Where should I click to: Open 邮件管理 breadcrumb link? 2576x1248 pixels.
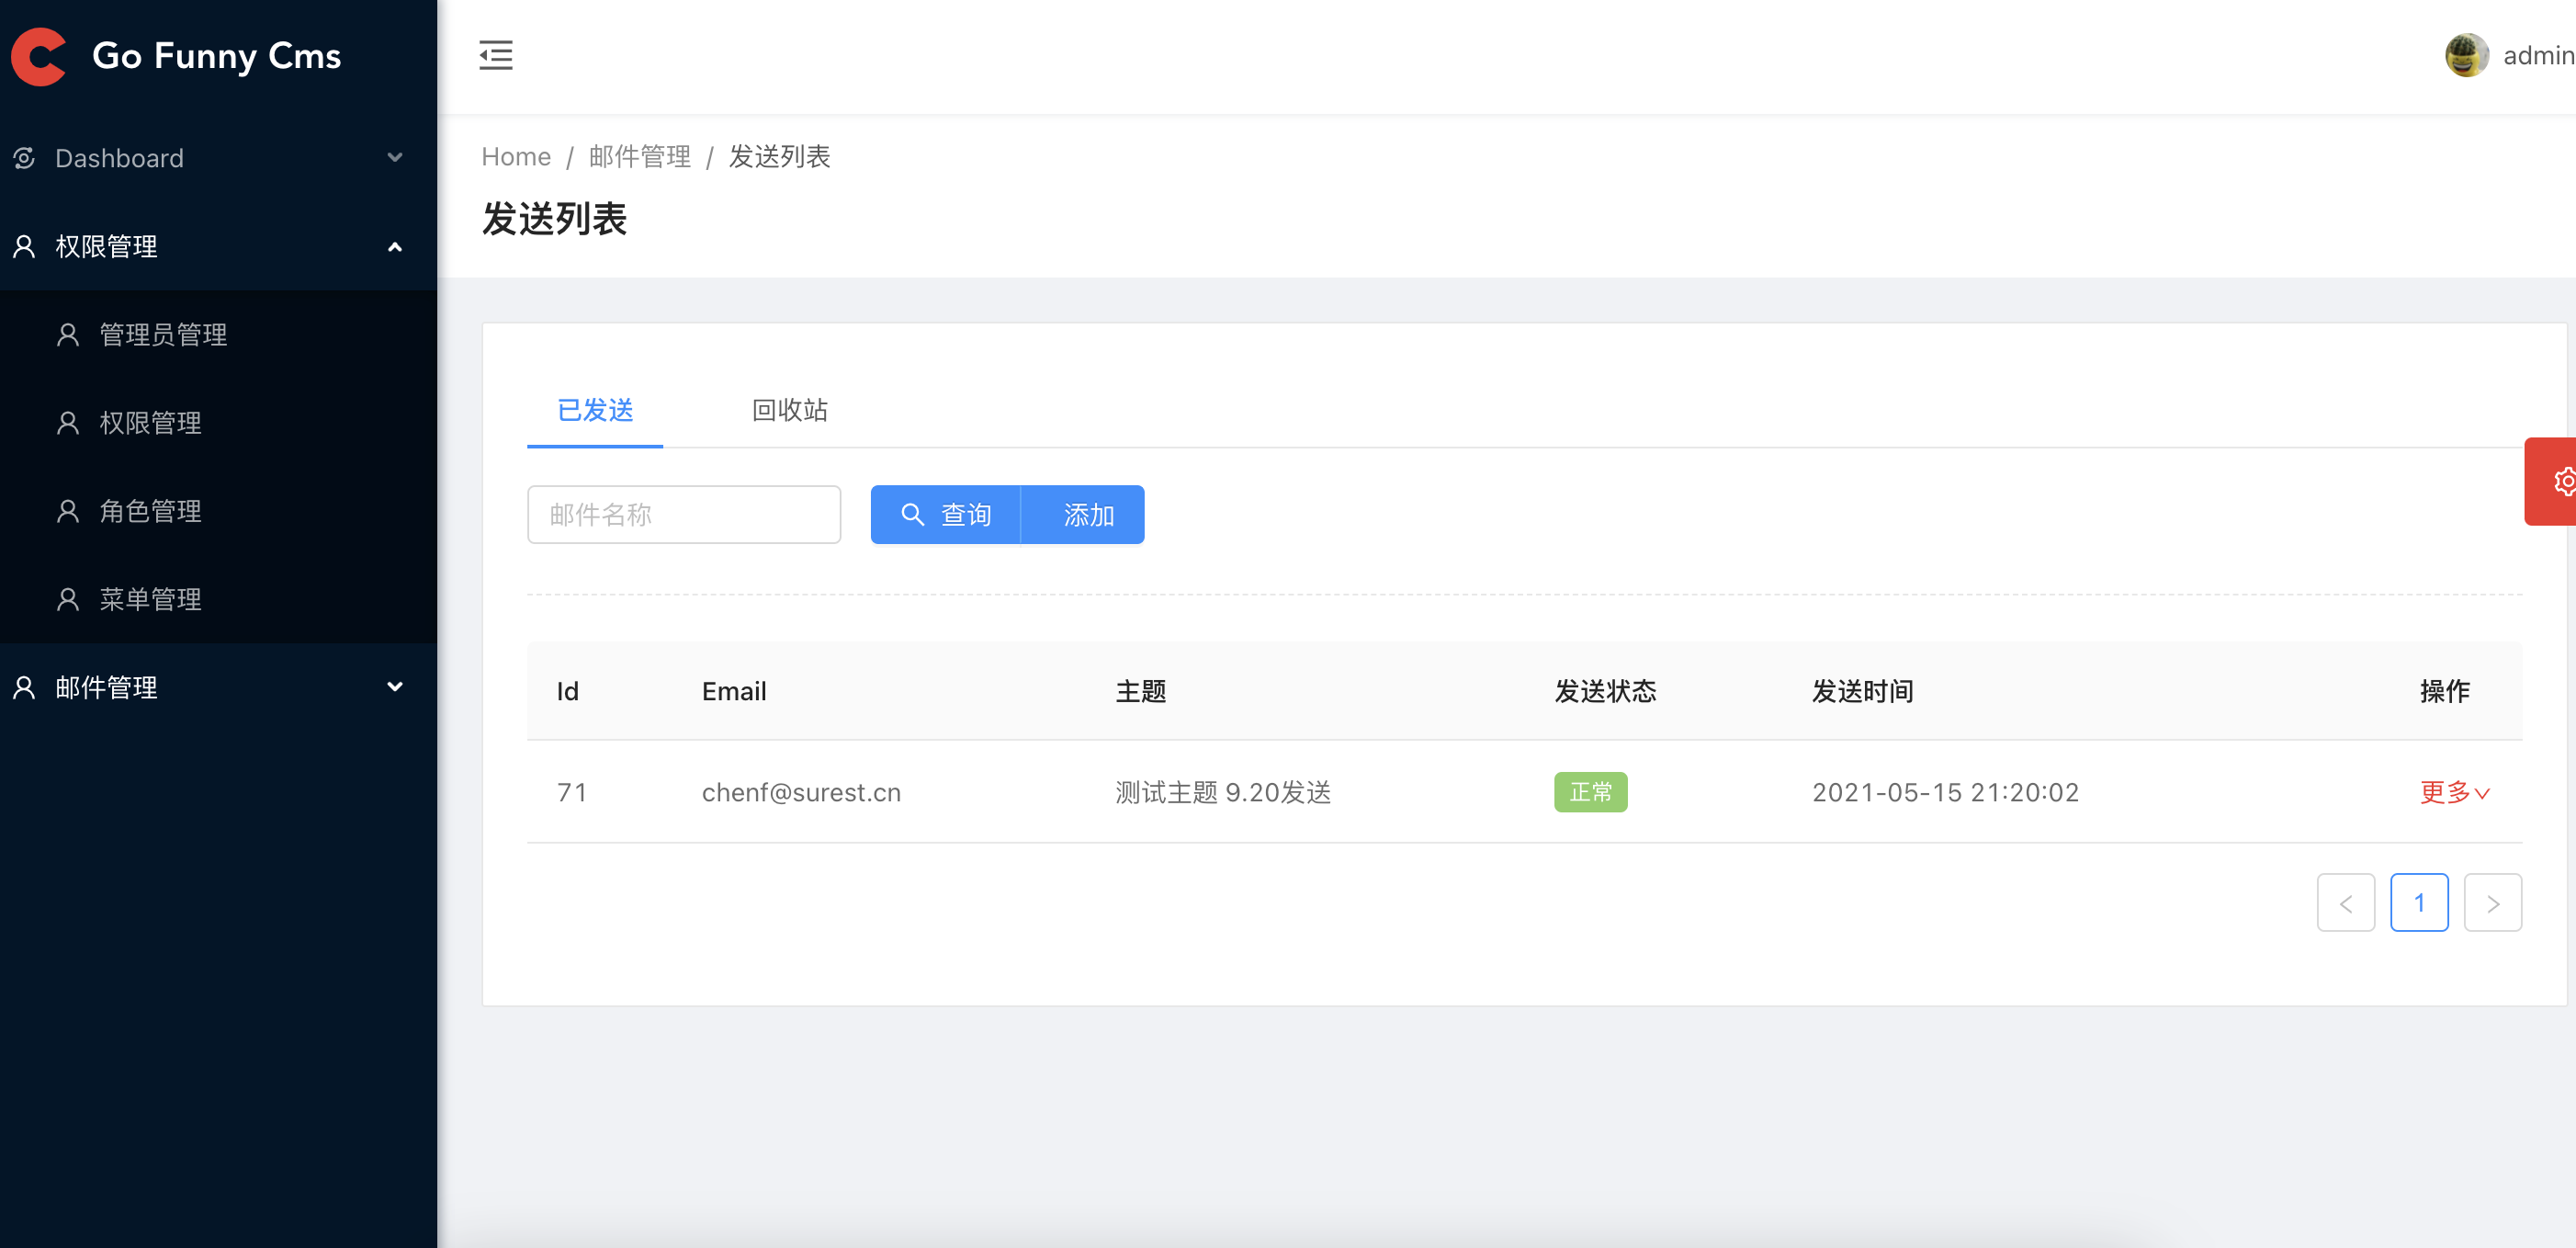[639, 157]
